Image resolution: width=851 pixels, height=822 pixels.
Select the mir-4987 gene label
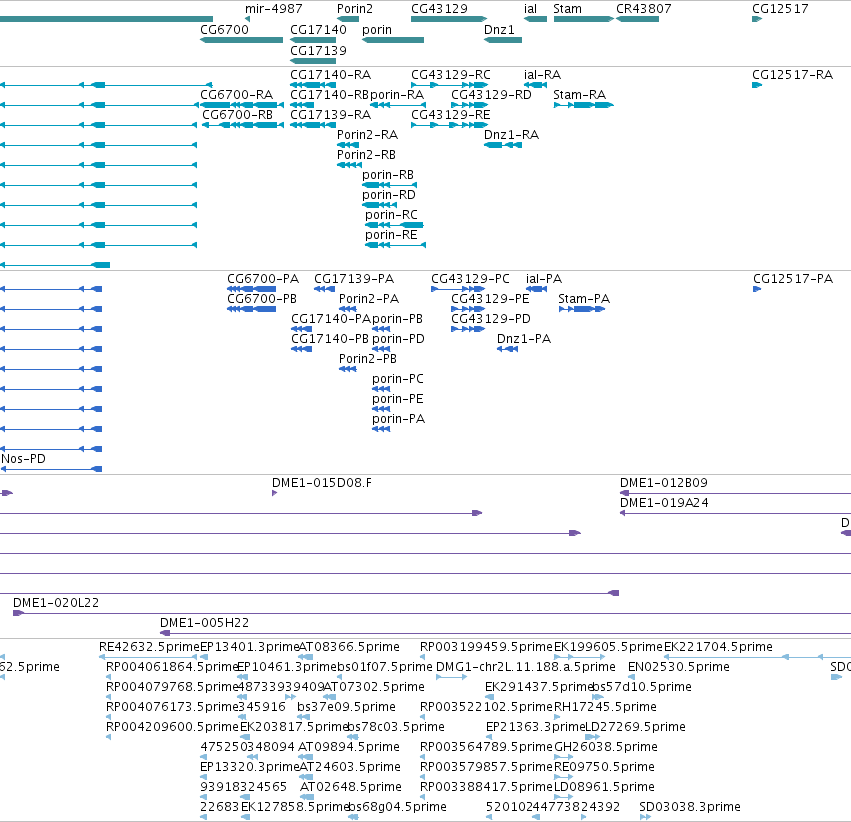(274, 9)
